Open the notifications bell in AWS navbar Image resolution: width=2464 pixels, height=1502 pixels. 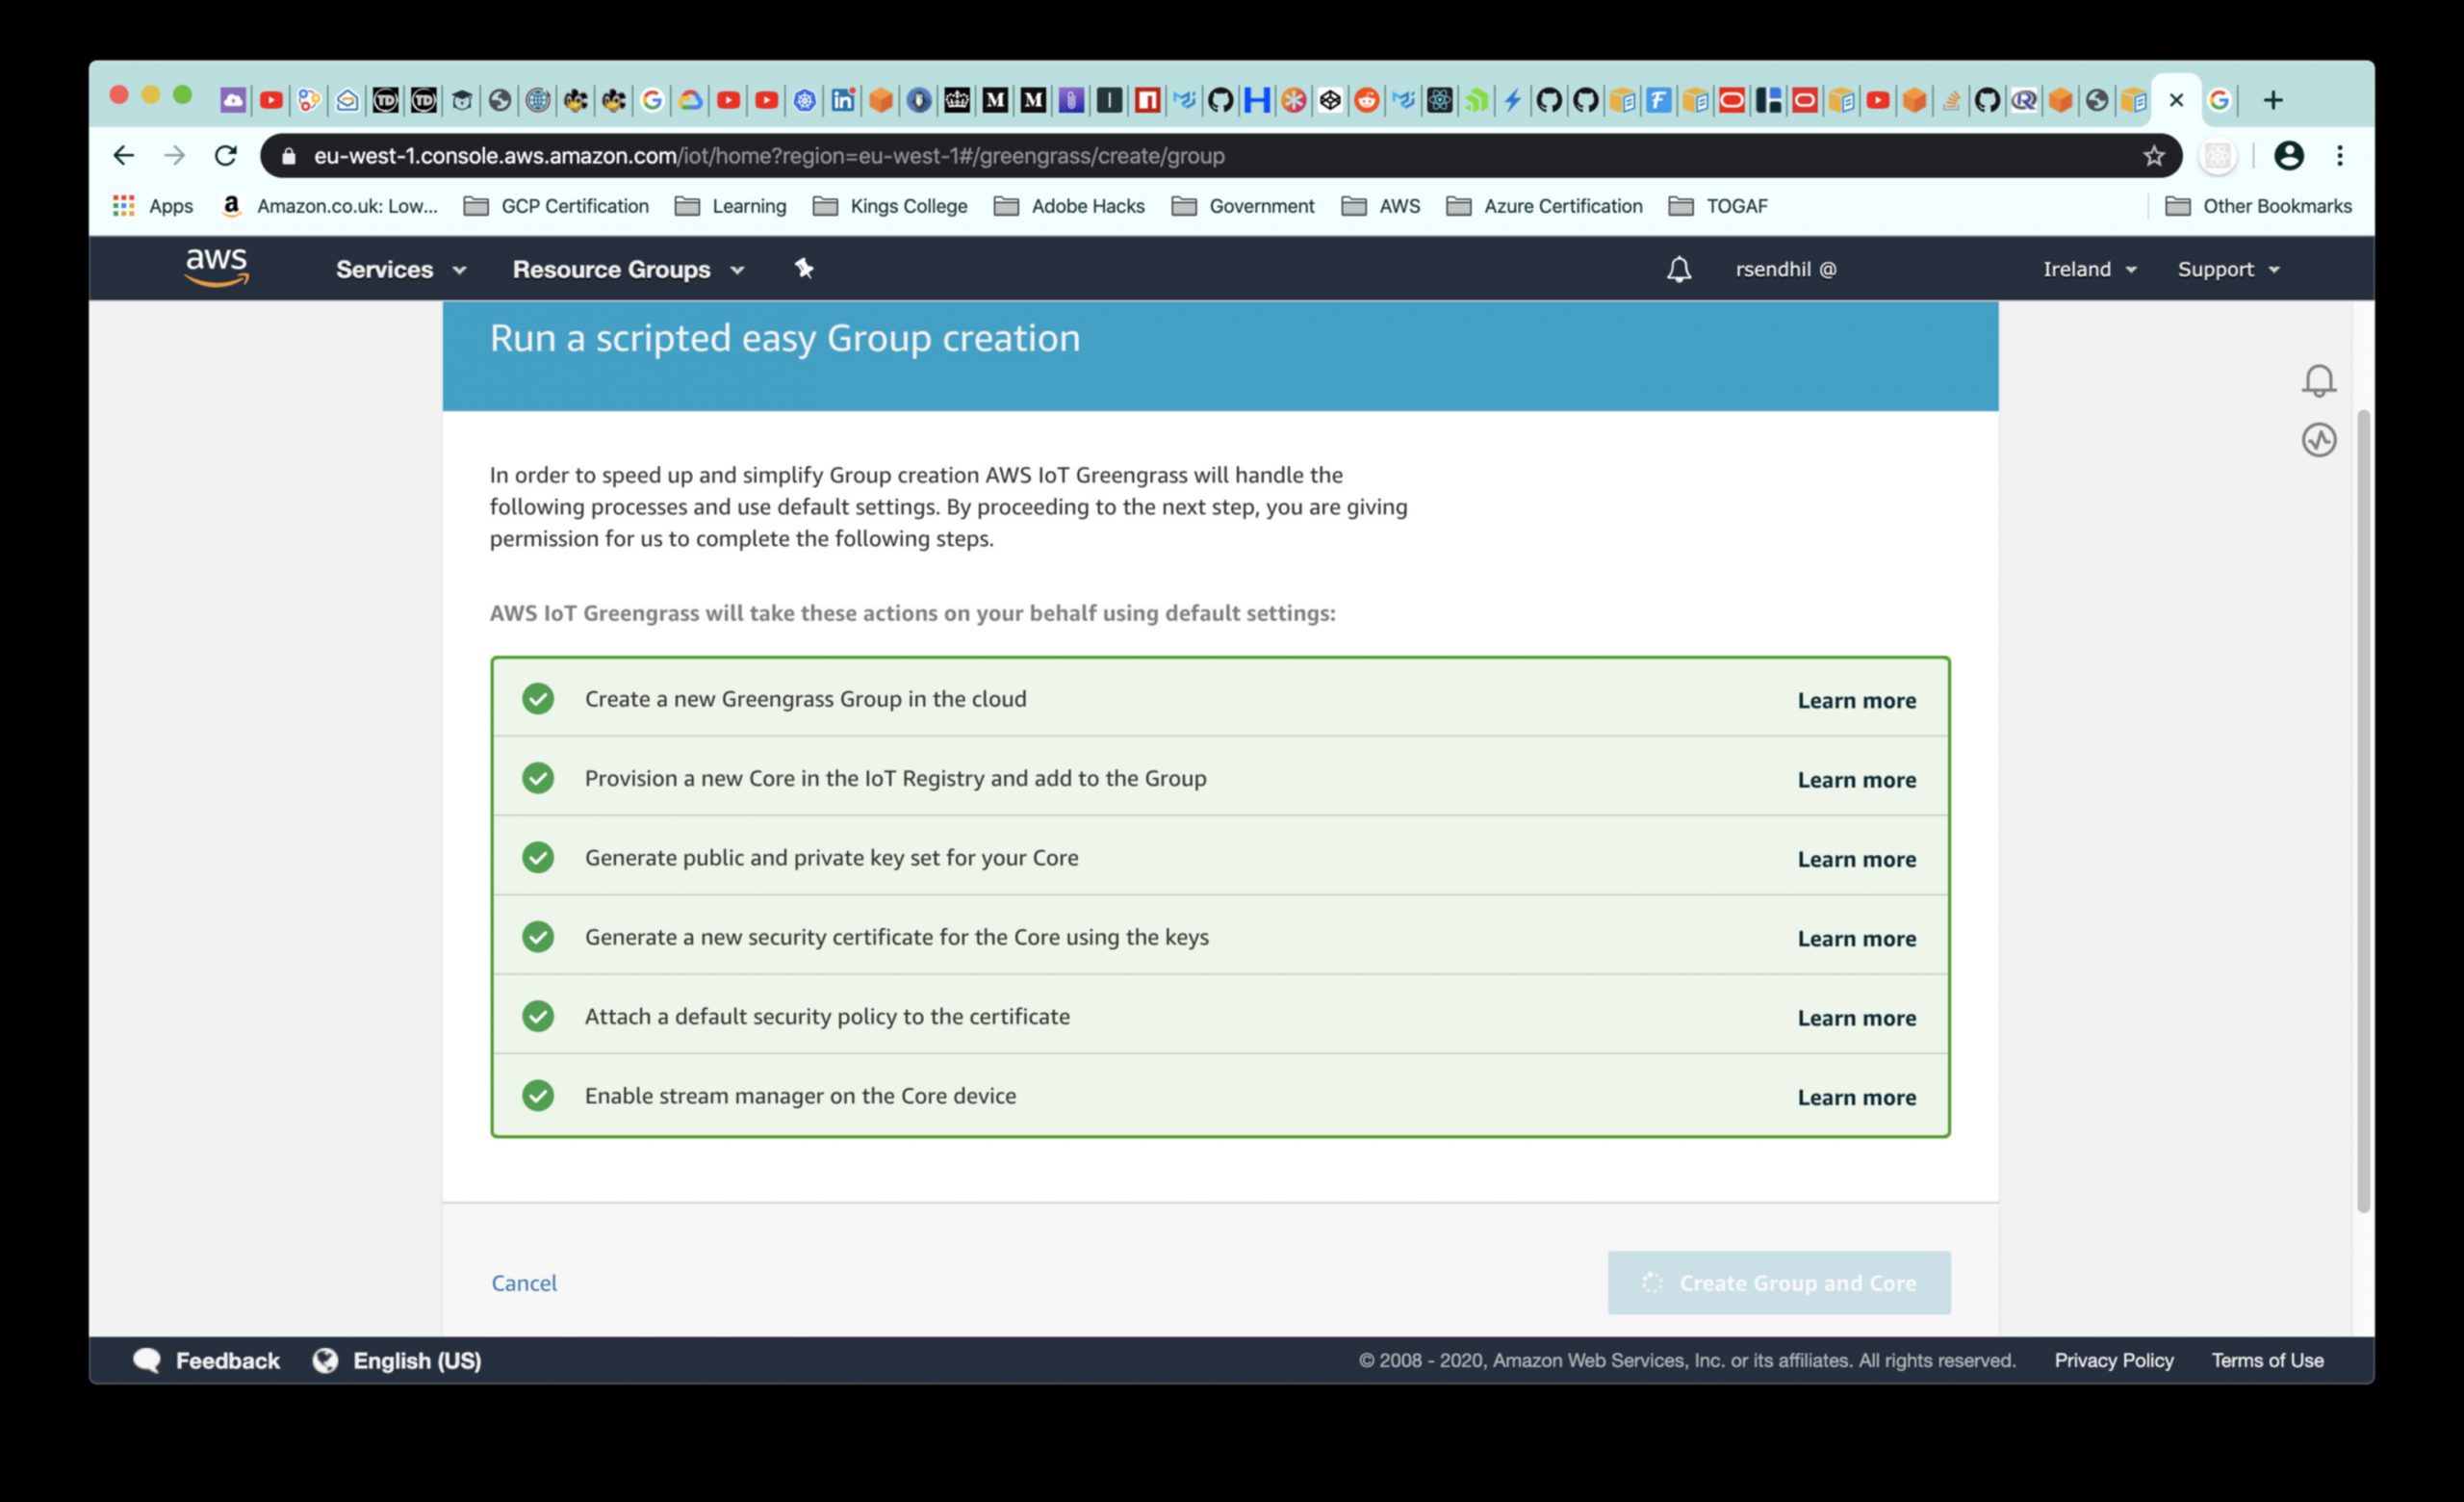pos(1679,269)
